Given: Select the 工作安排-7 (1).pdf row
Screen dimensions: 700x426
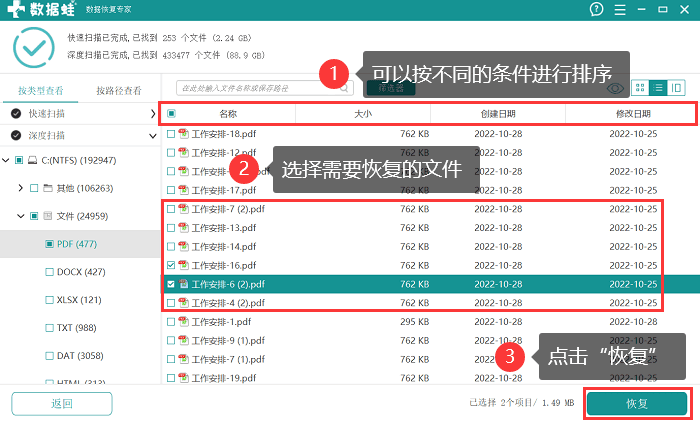Looking at the screenshot, I should [x=430, y=359].
